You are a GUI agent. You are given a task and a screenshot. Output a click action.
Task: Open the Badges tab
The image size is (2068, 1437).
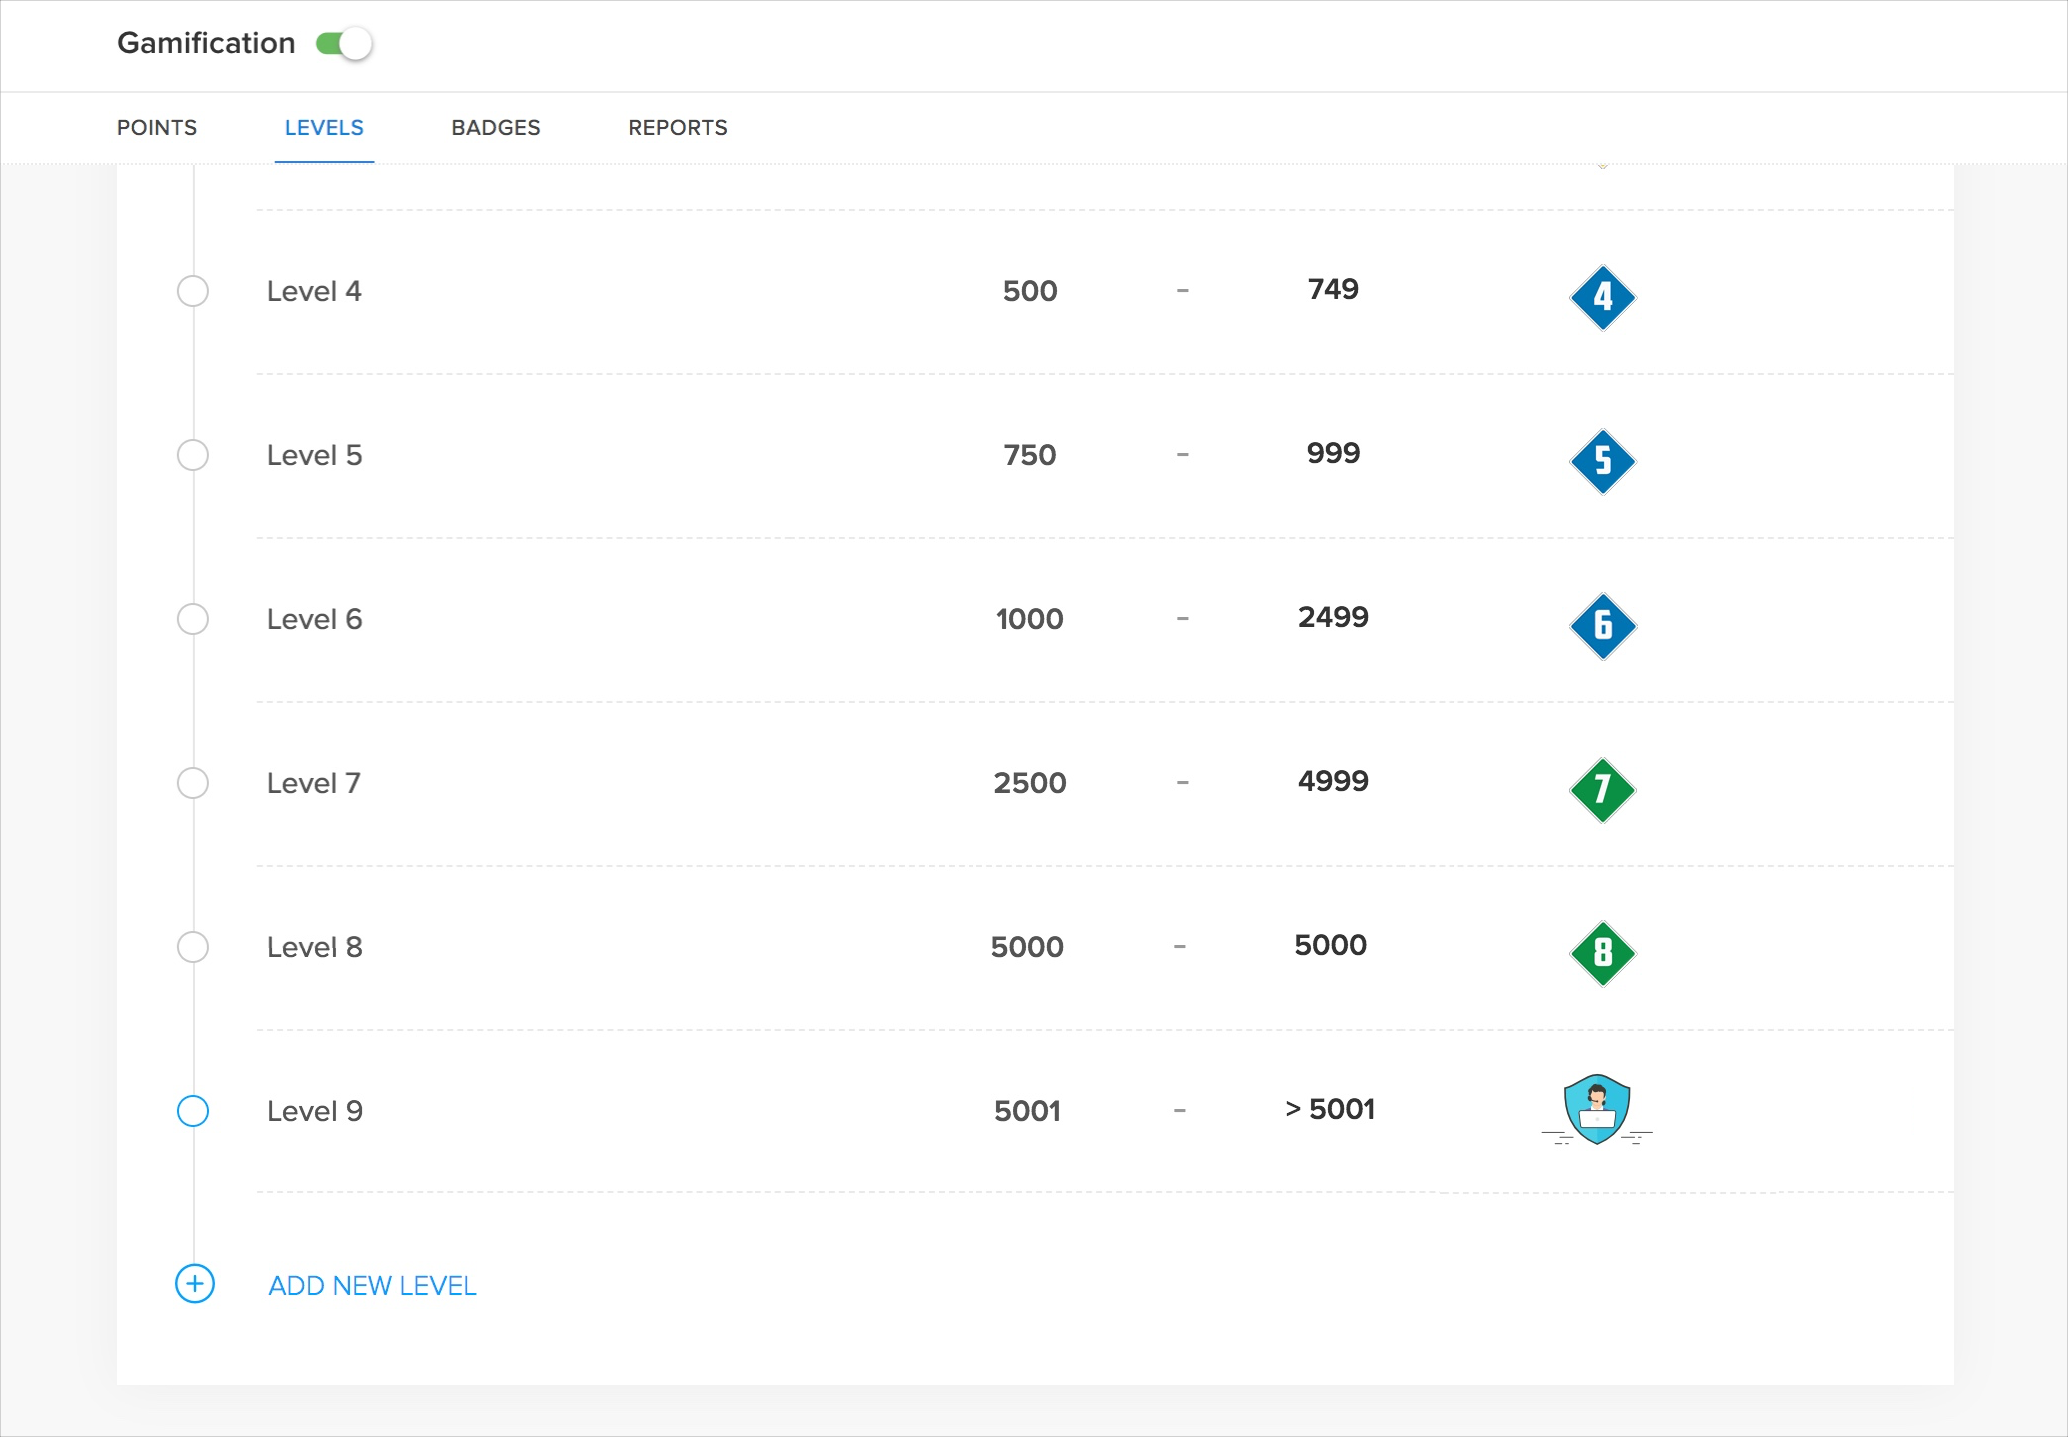click(495, 128)
